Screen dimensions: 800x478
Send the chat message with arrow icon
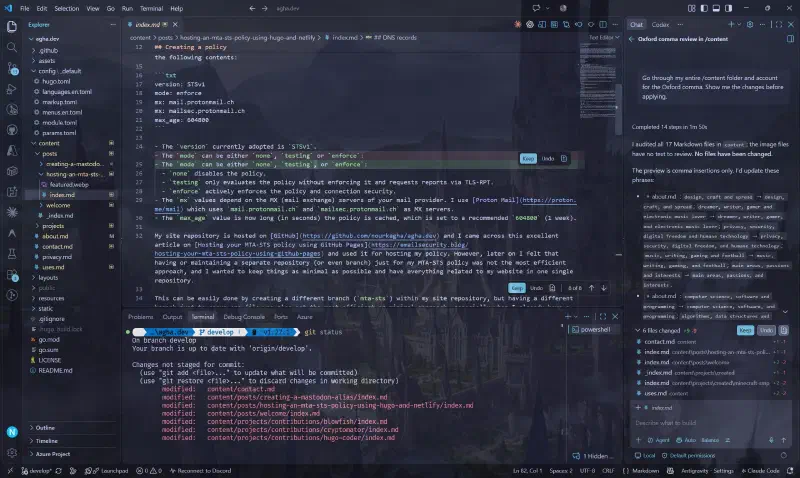[784, 440]
